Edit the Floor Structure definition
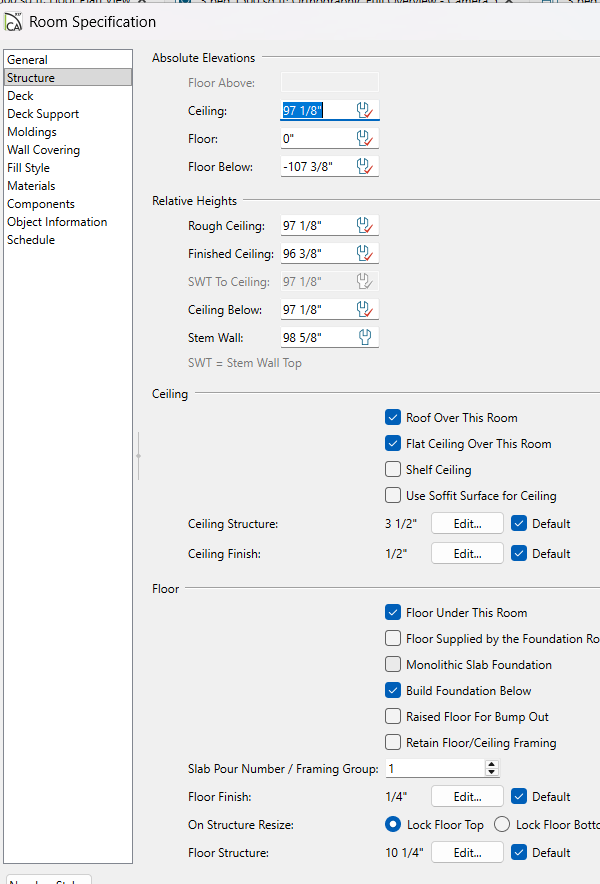The image size is (600, 884). pos(467,853)
